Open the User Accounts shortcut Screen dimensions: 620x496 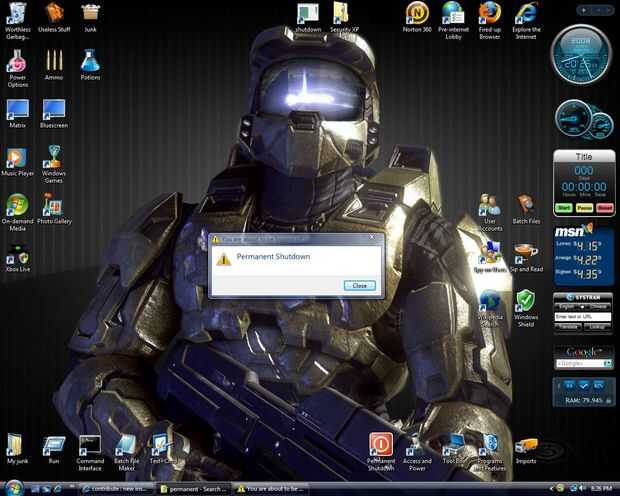point(489,204)
